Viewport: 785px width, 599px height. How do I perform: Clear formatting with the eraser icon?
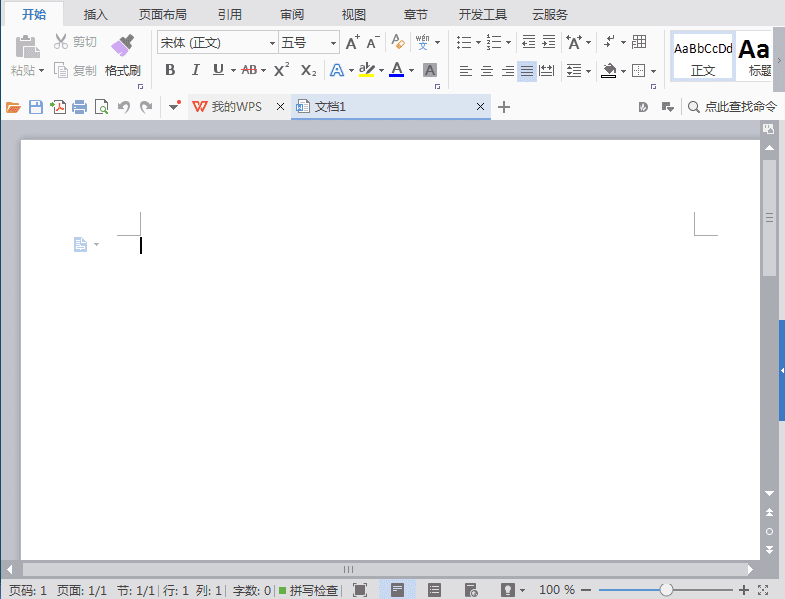(x=398, y=42)
